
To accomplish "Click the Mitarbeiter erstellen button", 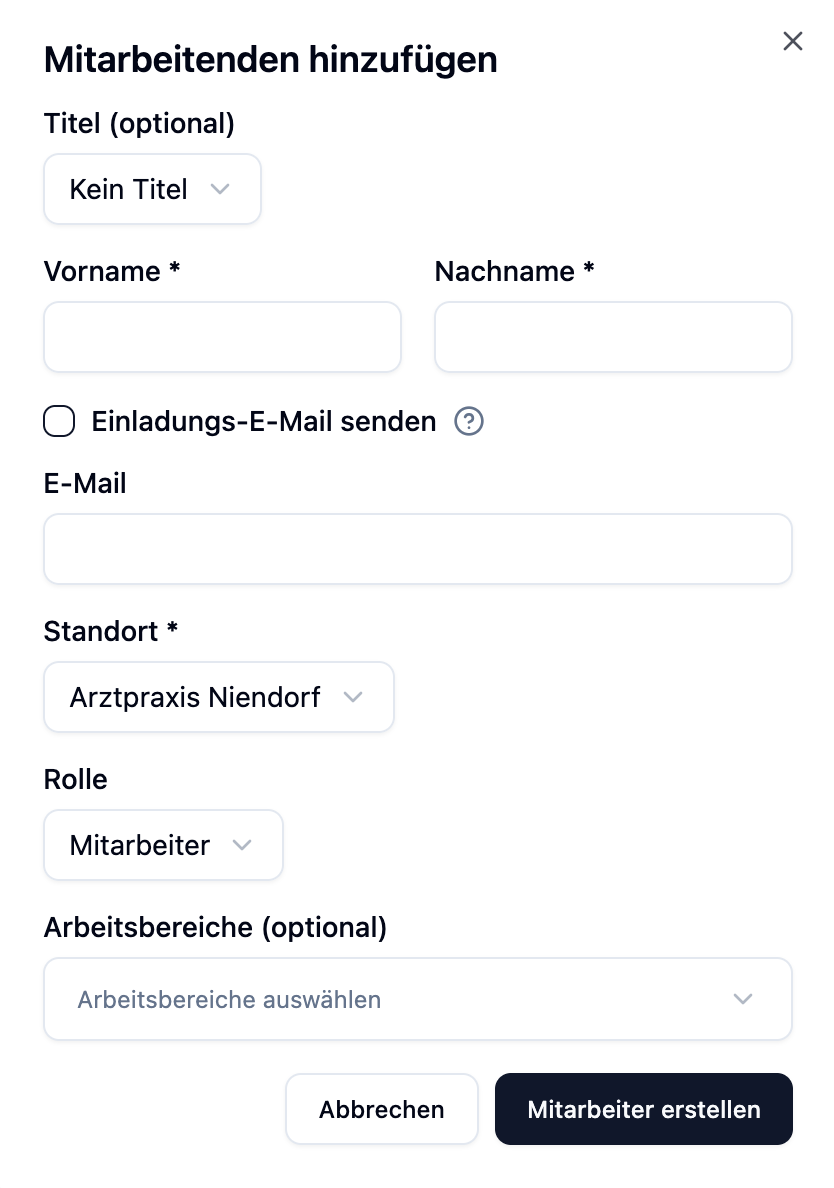I will (643, 1109).
